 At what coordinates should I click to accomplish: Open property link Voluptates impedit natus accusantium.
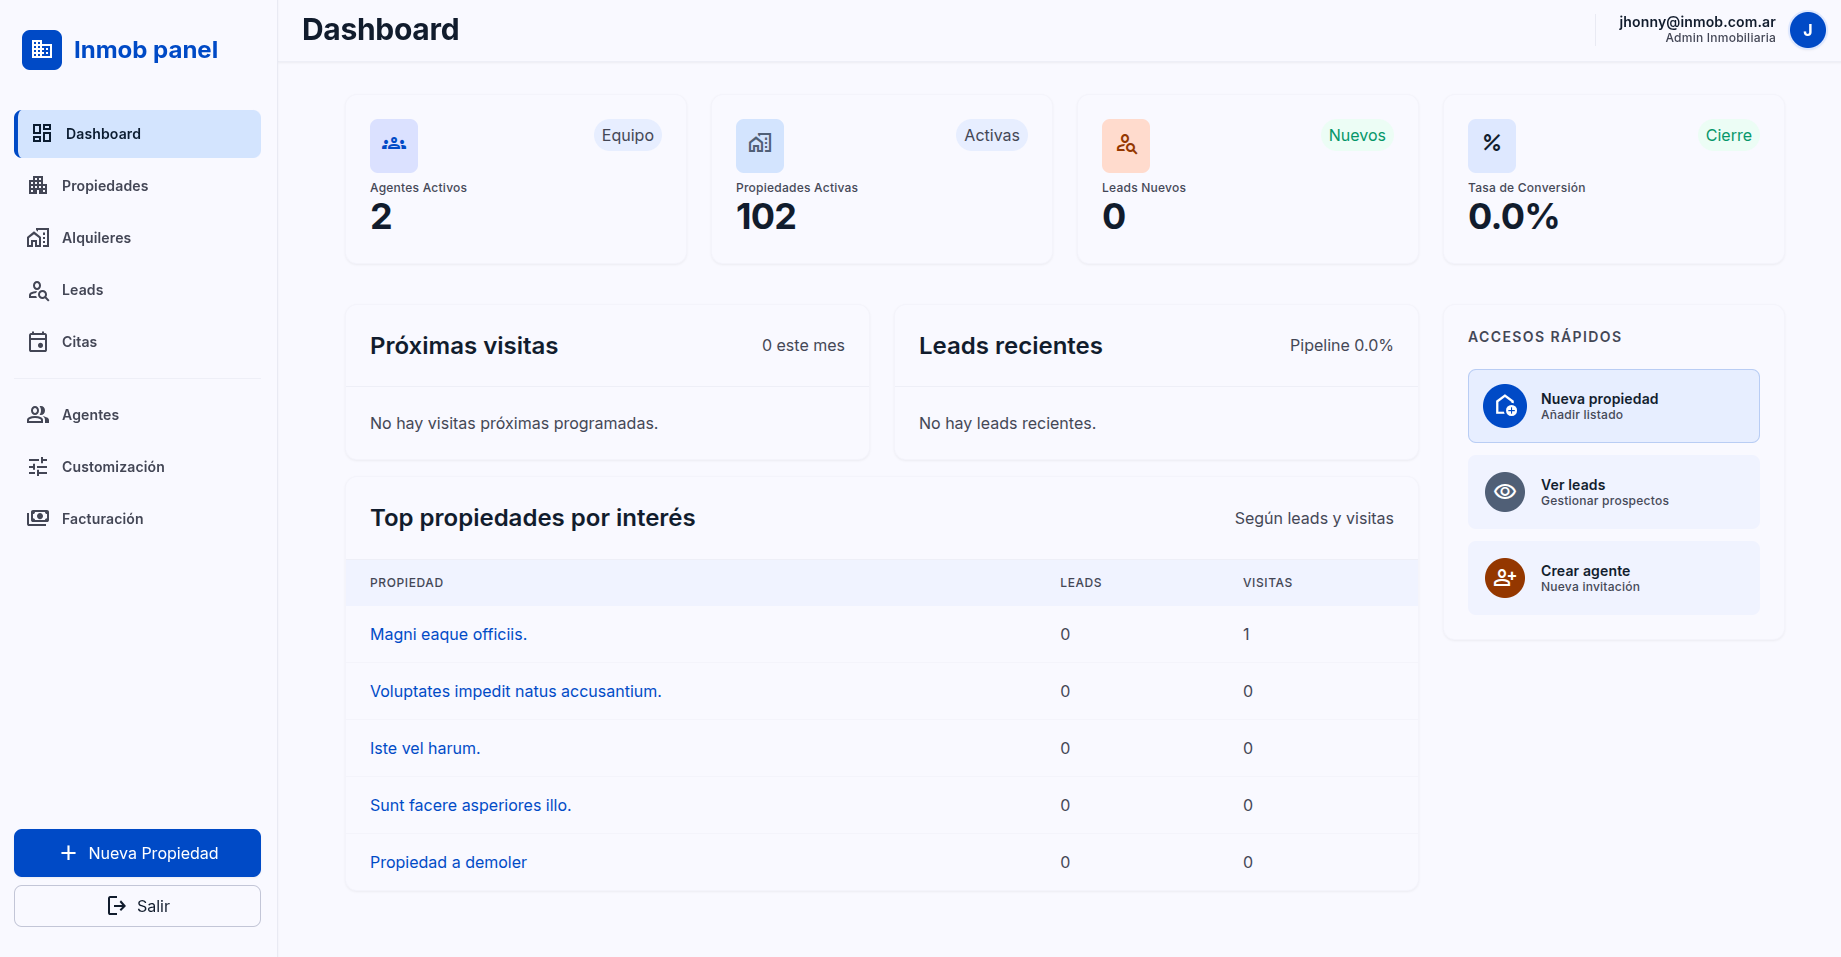point(516,691)
